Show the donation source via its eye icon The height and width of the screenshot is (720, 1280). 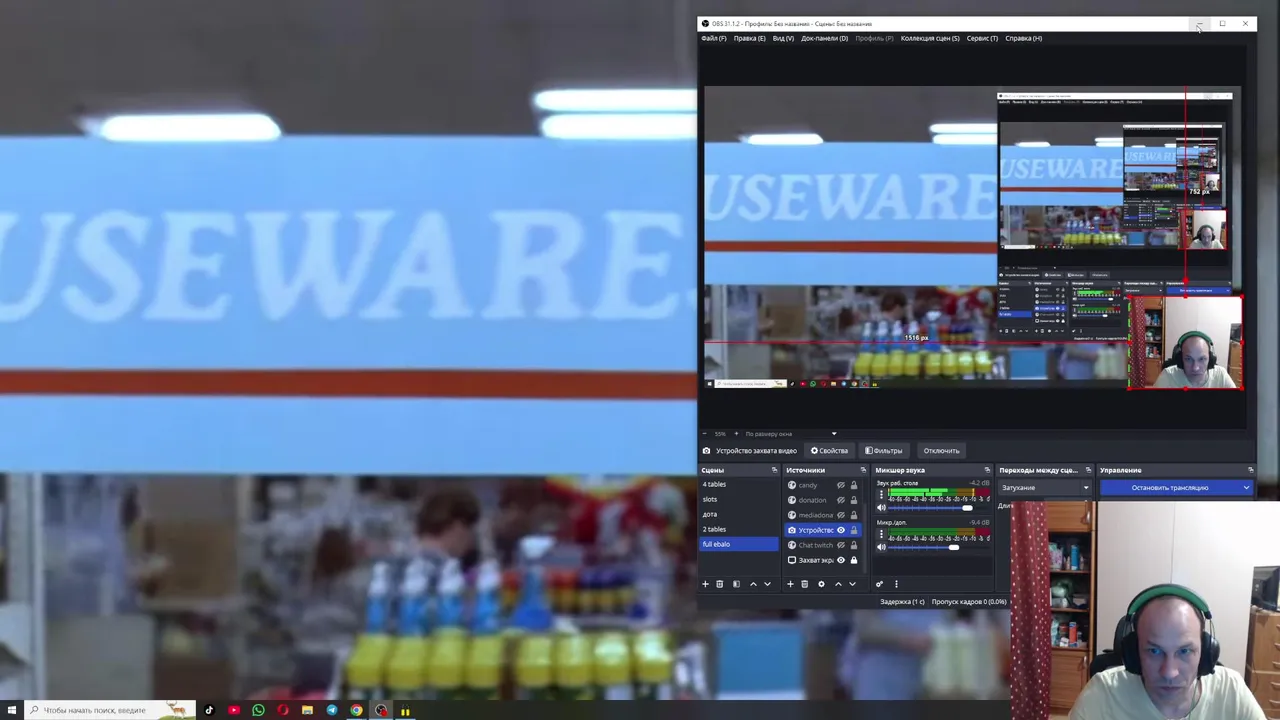840,500
